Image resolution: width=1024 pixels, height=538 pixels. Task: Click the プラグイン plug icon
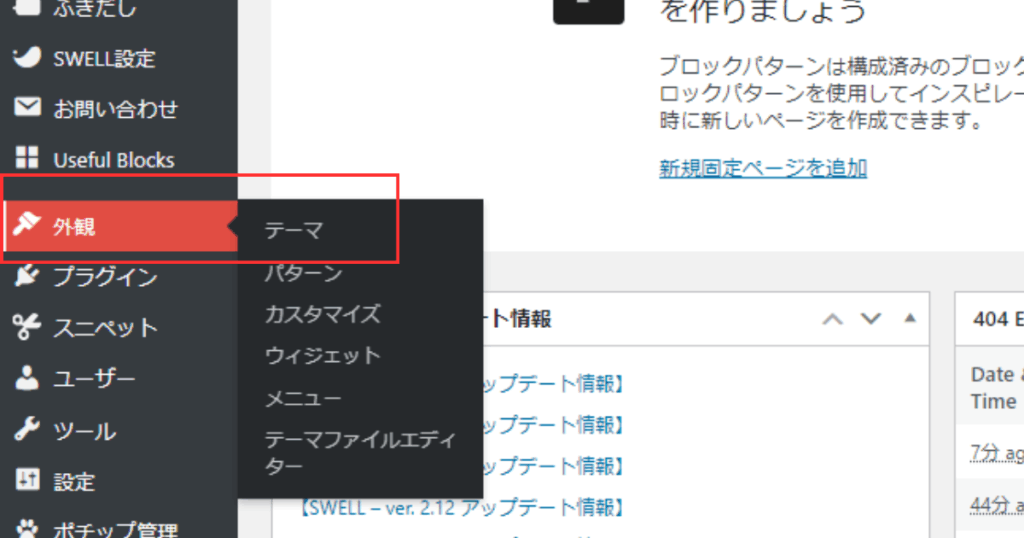(x=27, y=275)
